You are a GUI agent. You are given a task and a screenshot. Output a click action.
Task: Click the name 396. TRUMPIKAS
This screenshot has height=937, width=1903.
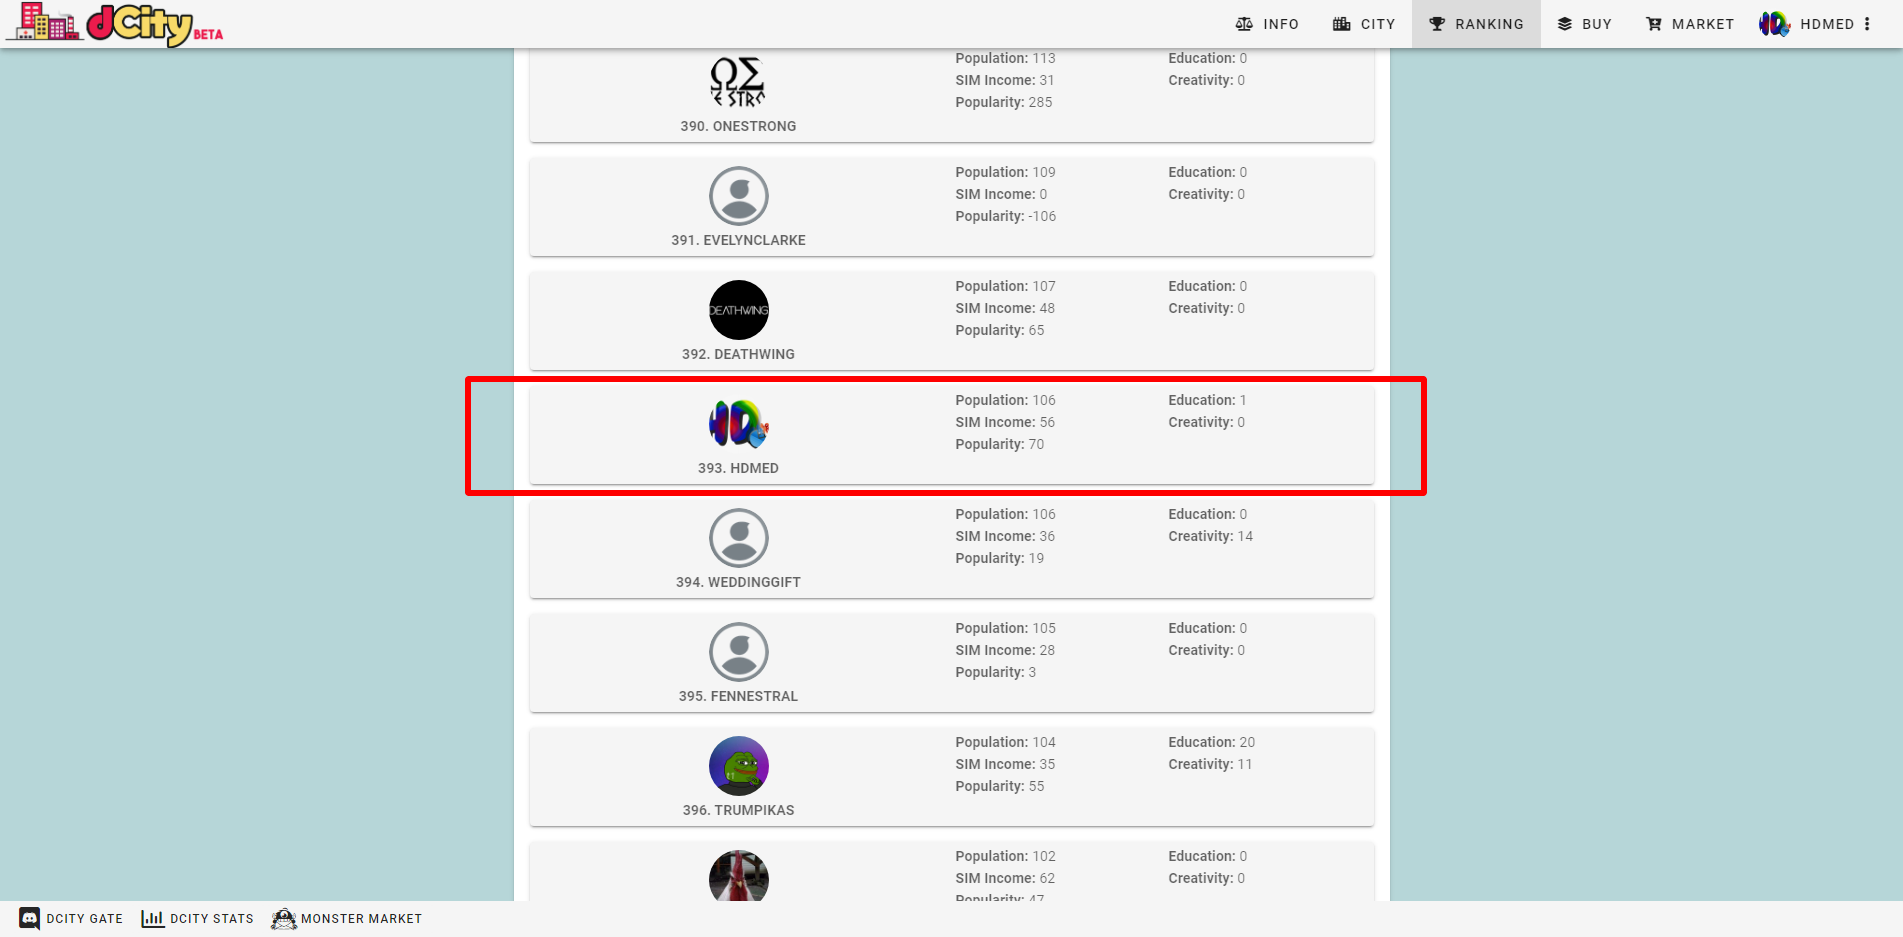tap(738, 810)
